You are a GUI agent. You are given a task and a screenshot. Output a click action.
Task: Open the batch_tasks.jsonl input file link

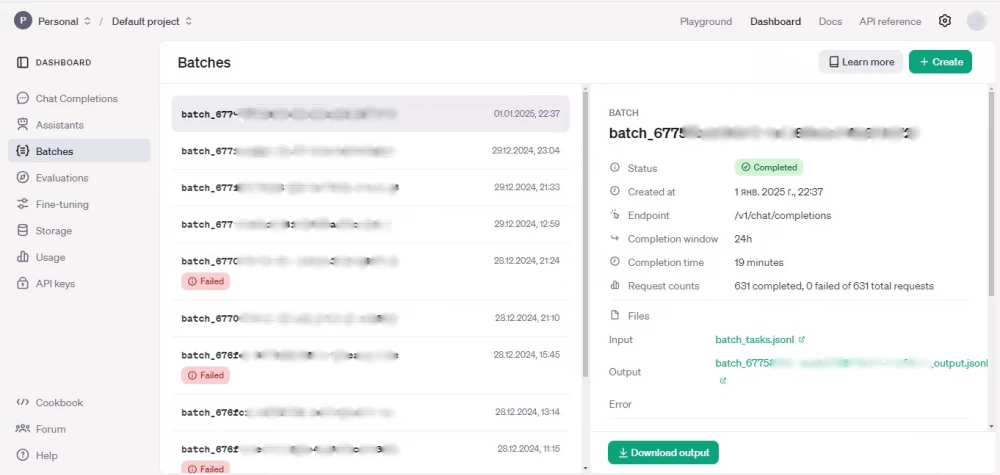pos(755,340)
